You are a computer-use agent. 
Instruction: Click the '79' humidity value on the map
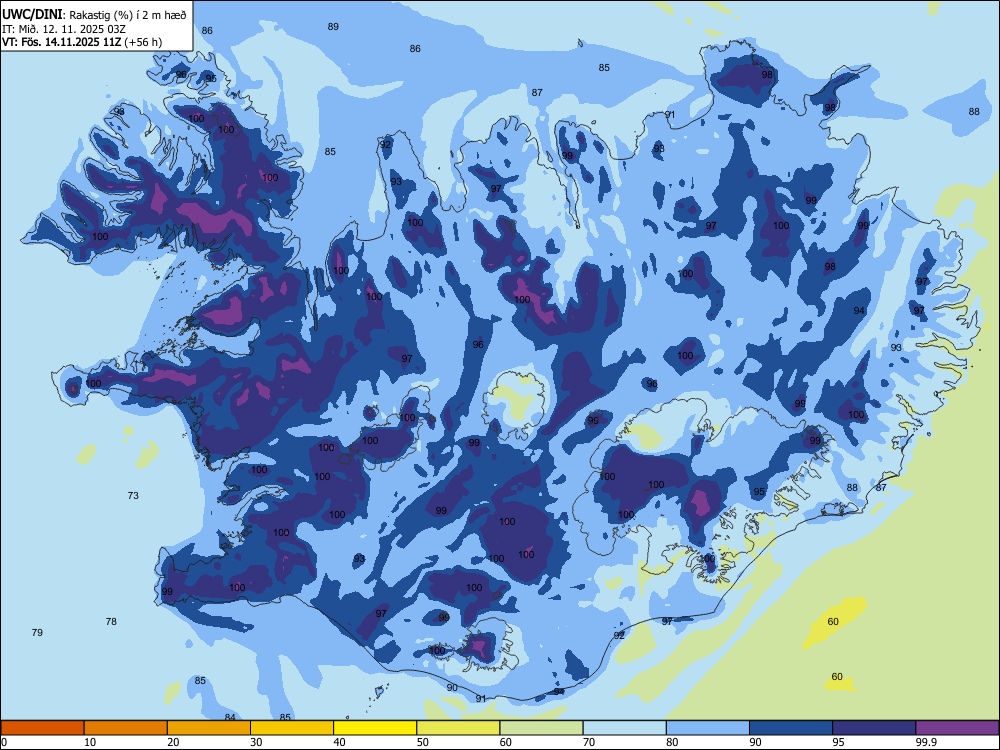pyautogui.click(x=37, y=633)
